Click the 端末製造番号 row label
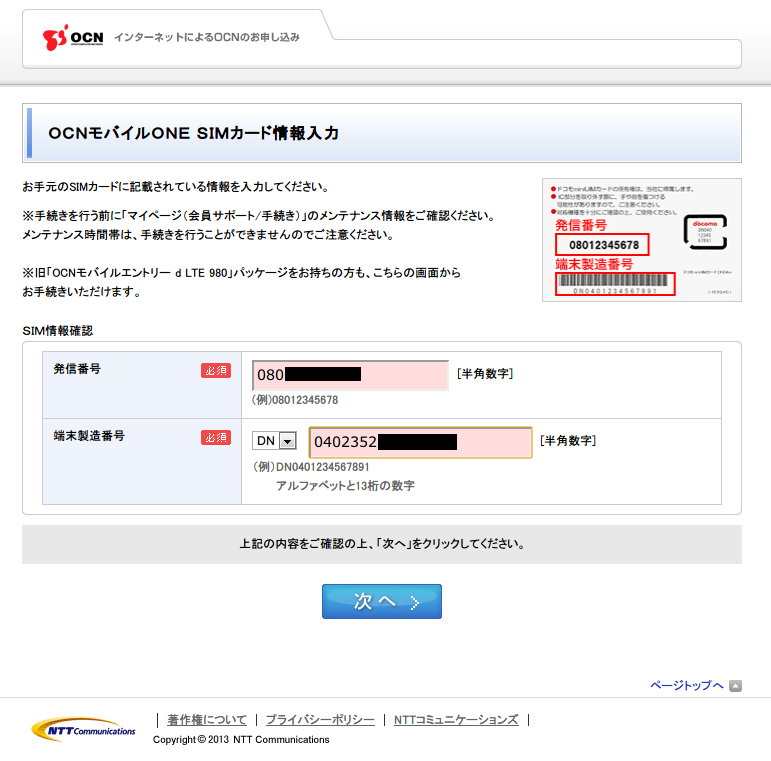 (89, 436)
